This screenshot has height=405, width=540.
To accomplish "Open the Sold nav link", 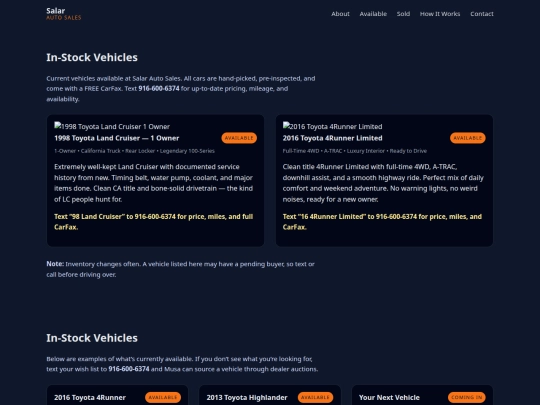I will point(403,14).
